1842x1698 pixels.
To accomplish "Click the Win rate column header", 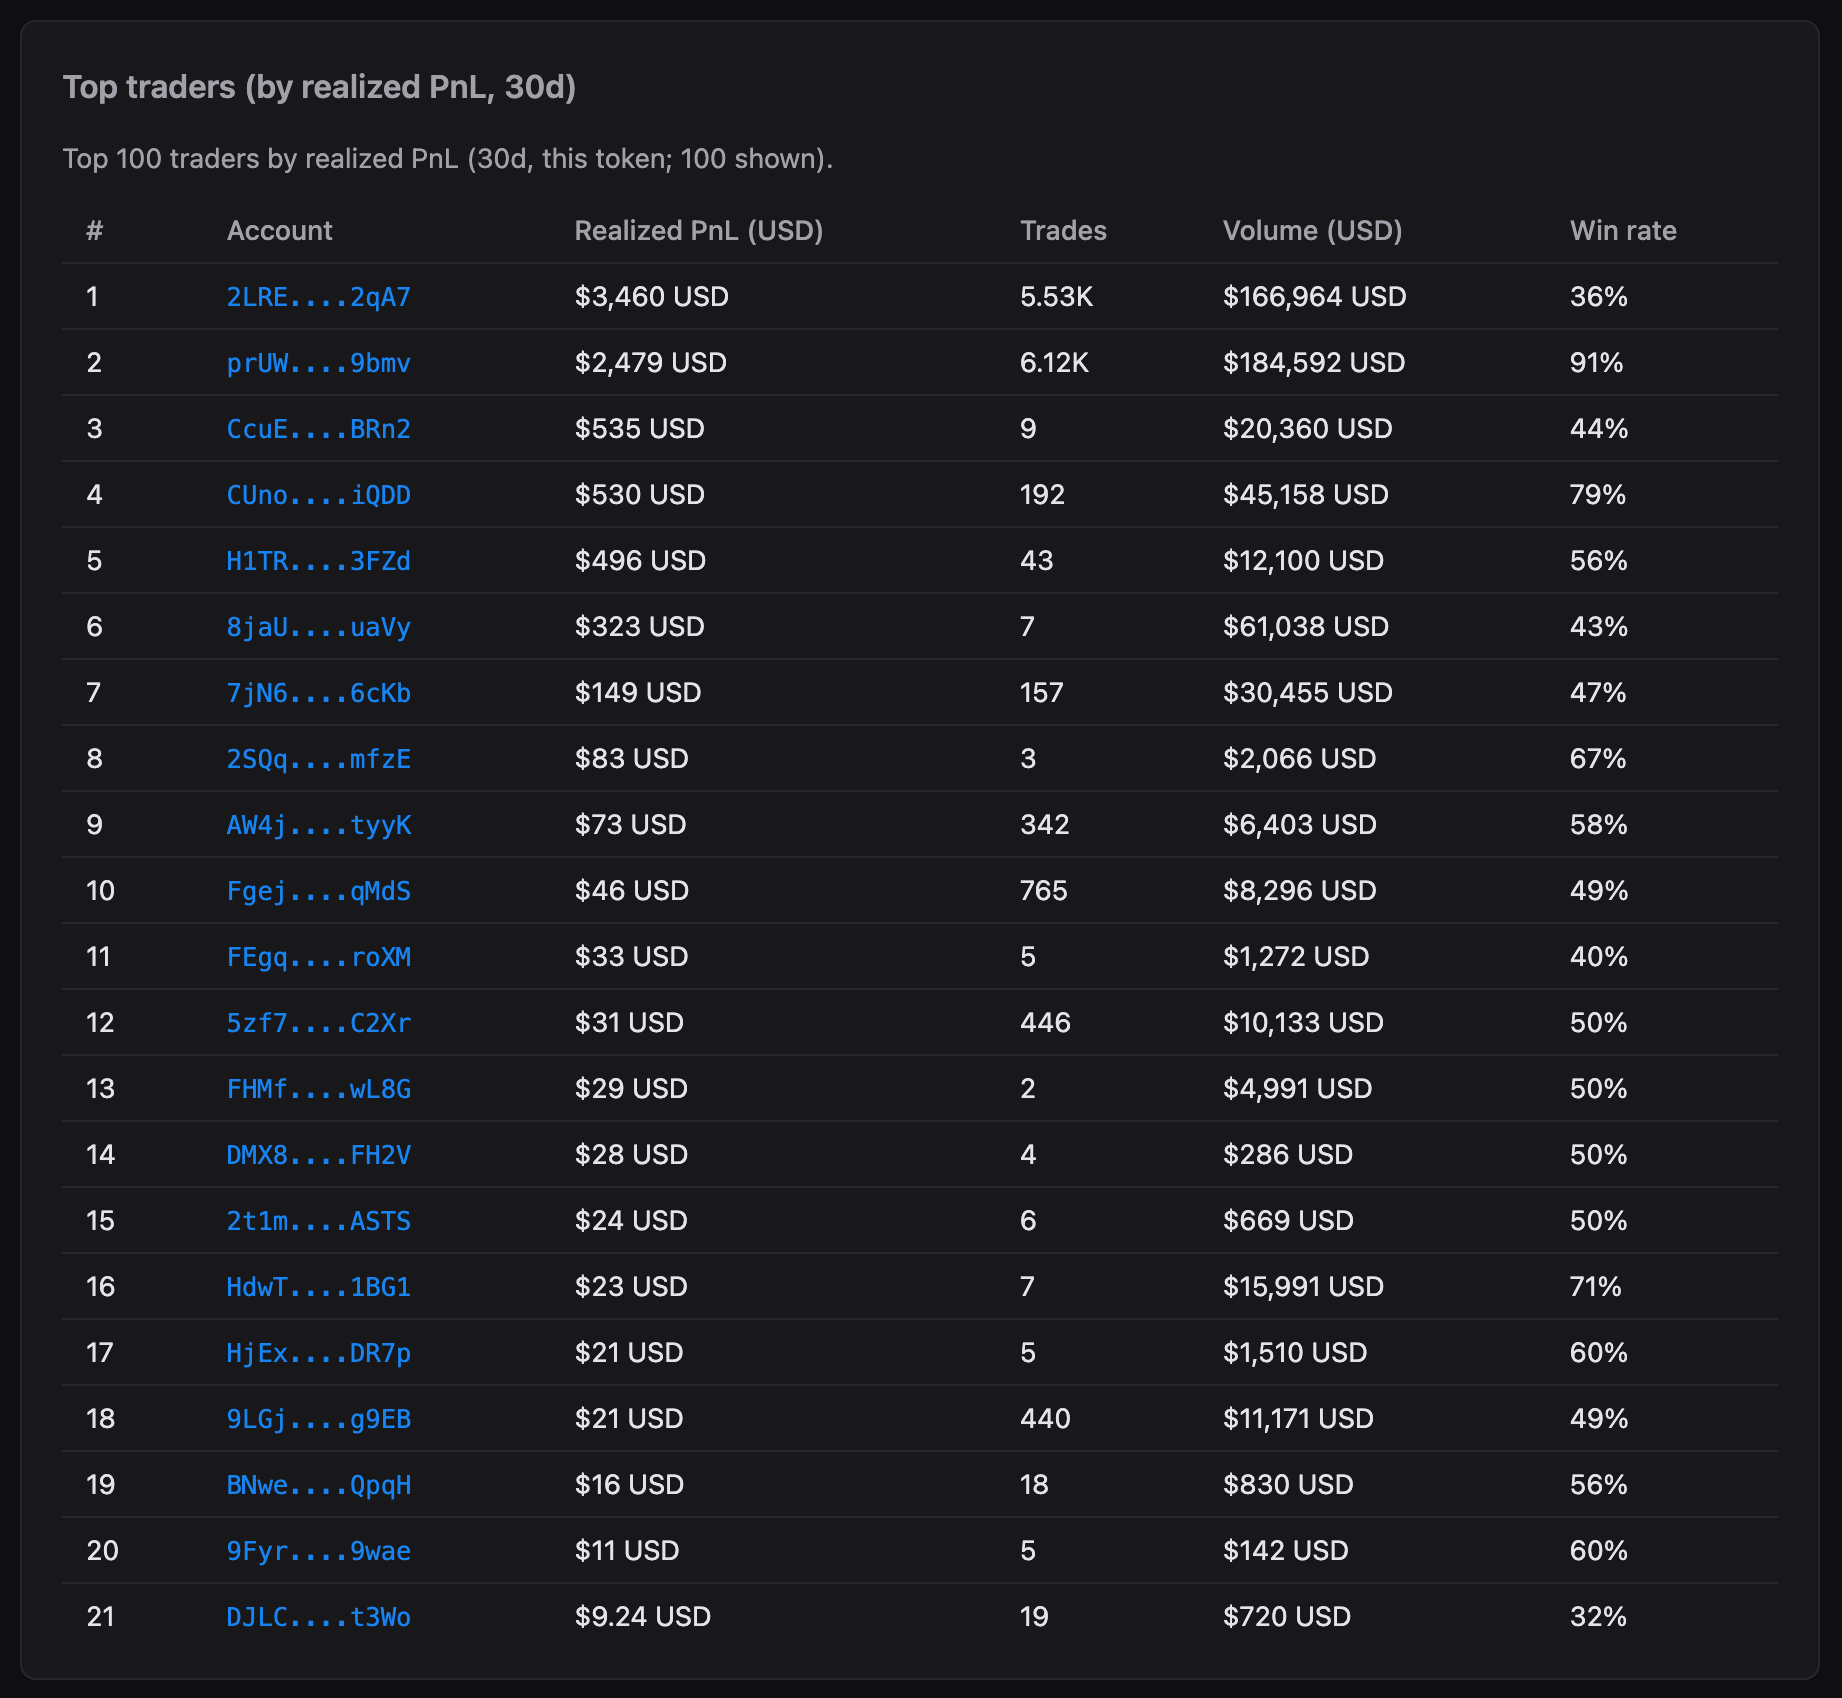I will click(1623, 231).
